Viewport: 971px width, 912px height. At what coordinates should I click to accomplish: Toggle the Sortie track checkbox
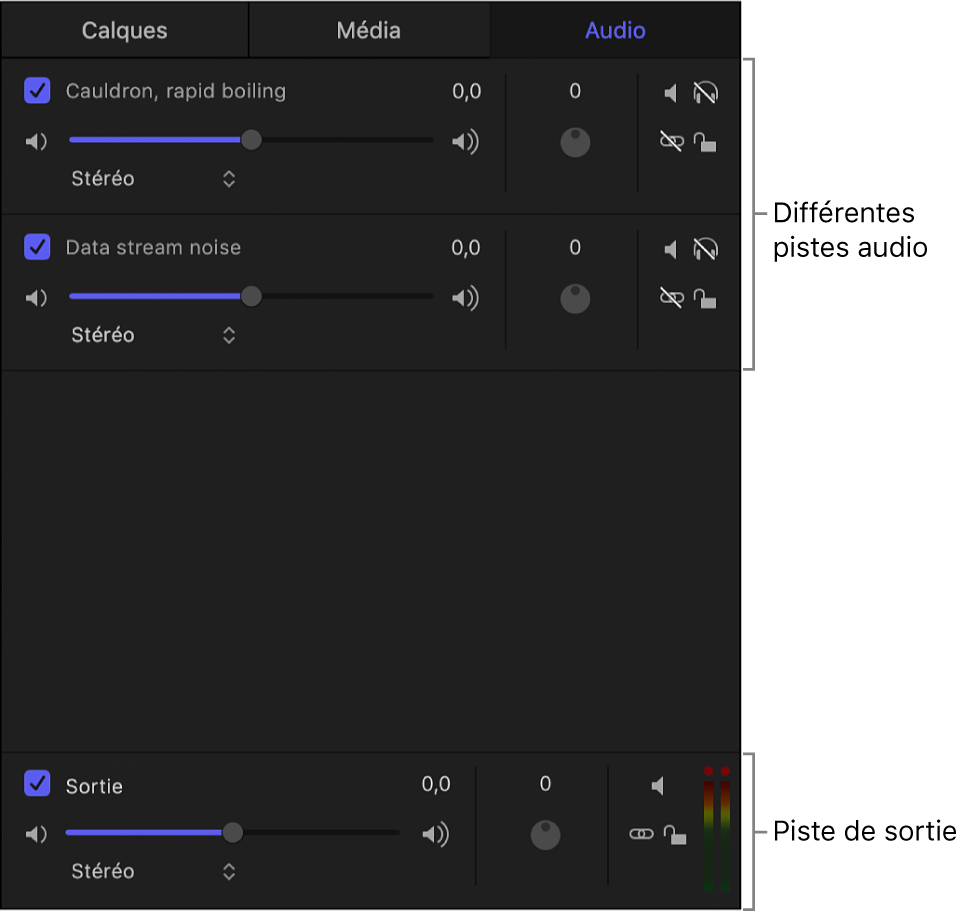[37, 785]
